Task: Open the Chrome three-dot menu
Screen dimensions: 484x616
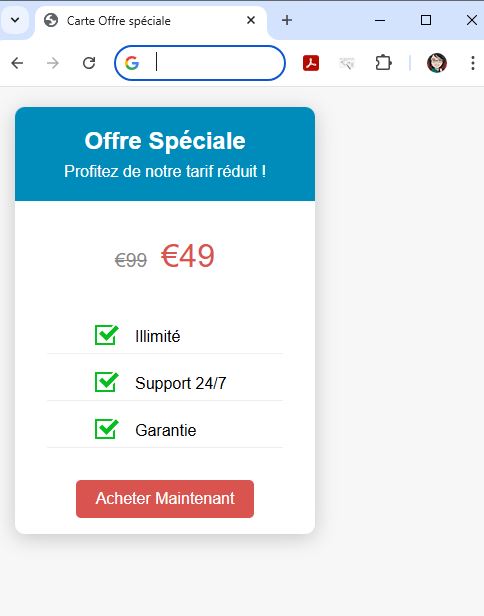Action: tap(473, 63)
